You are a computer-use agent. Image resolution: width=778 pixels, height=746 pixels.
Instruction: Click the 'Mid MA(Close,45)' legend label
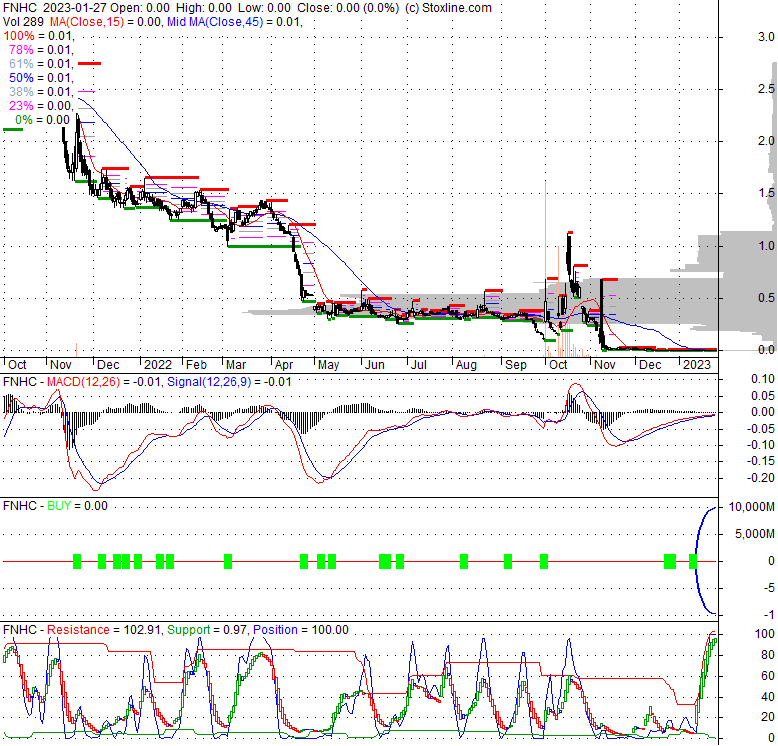coord(215,22)
